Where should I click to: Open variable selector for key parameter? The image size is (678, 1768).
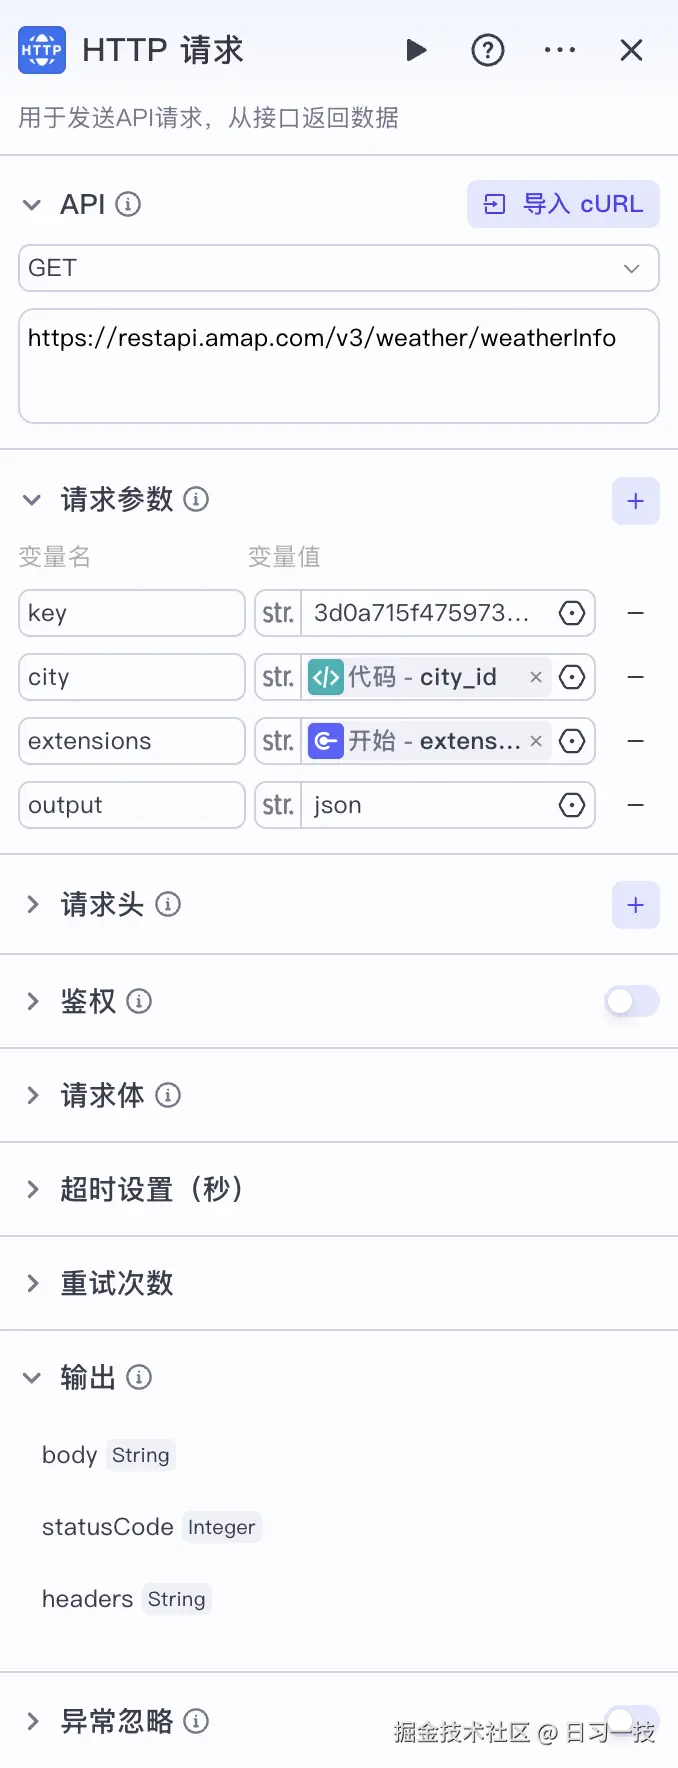(x=572, y=613)
